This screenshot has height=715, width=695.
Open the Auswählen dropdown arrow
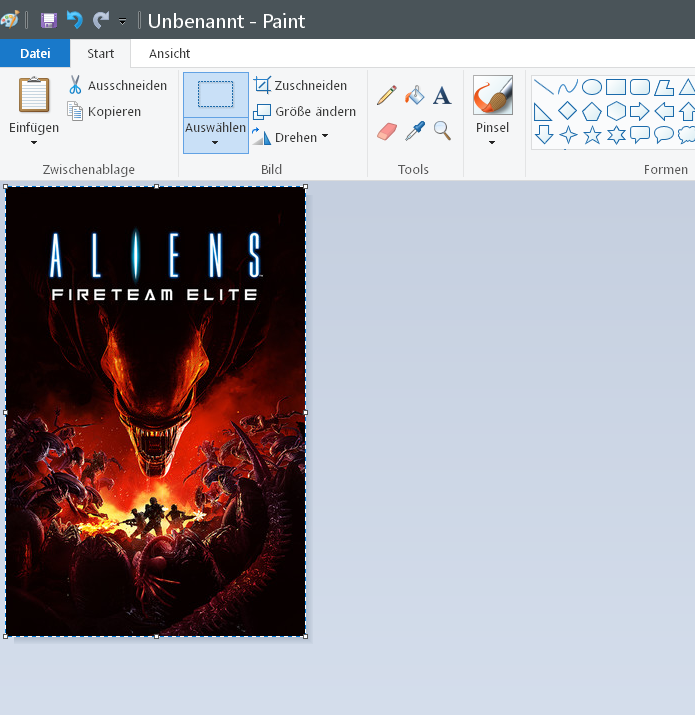(215, 142)
